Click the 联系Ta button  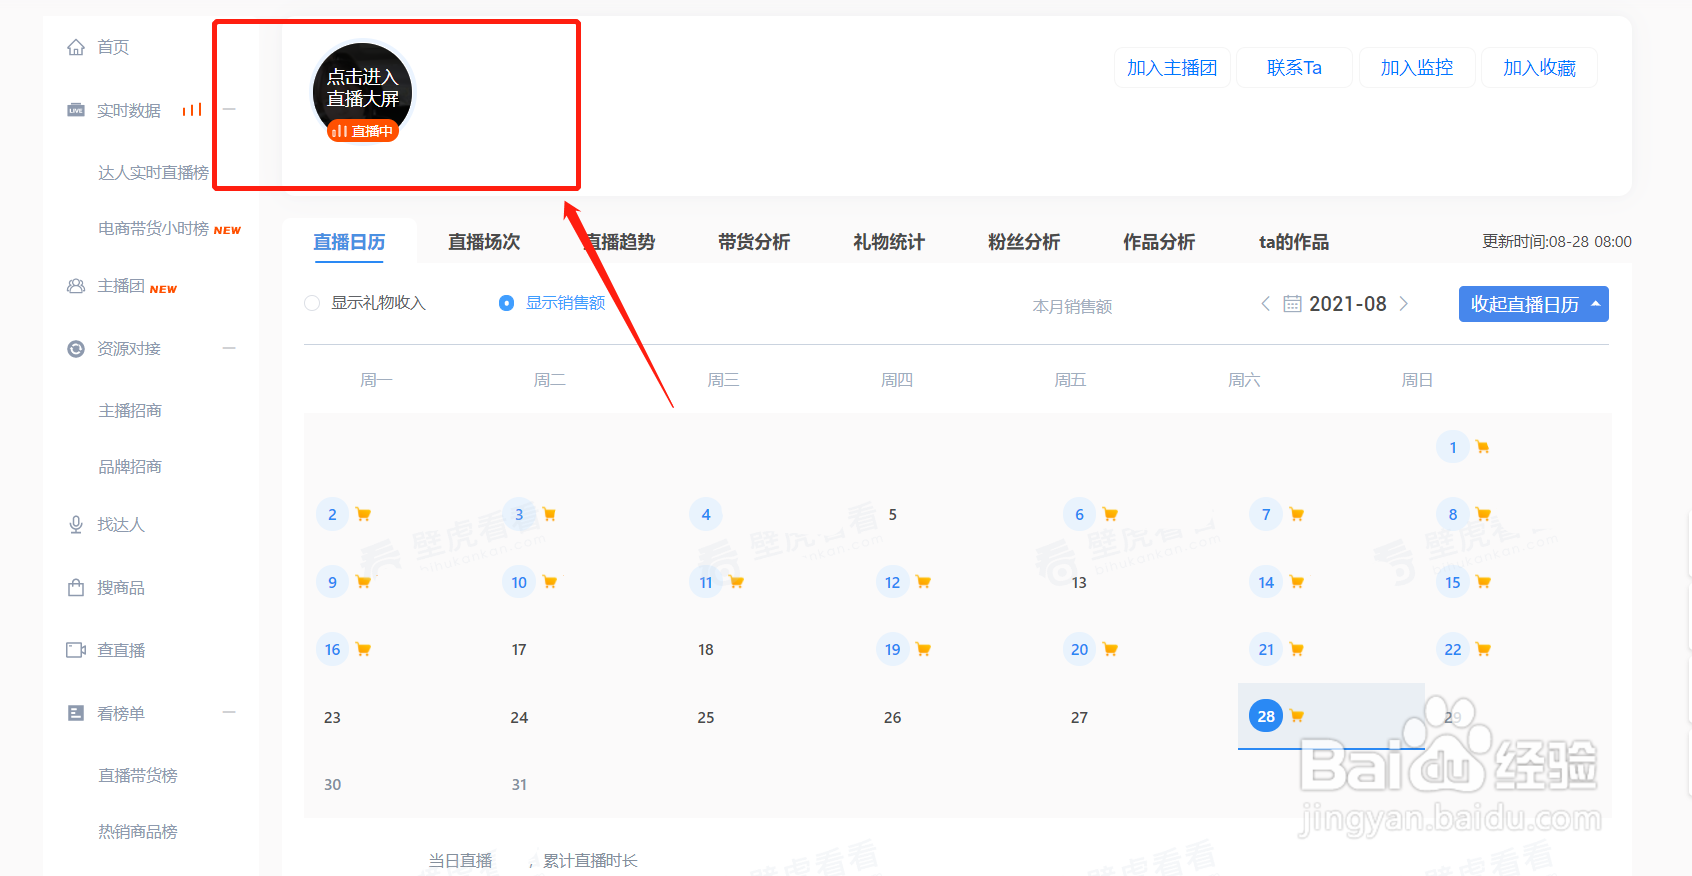(x=1294, y=68)
